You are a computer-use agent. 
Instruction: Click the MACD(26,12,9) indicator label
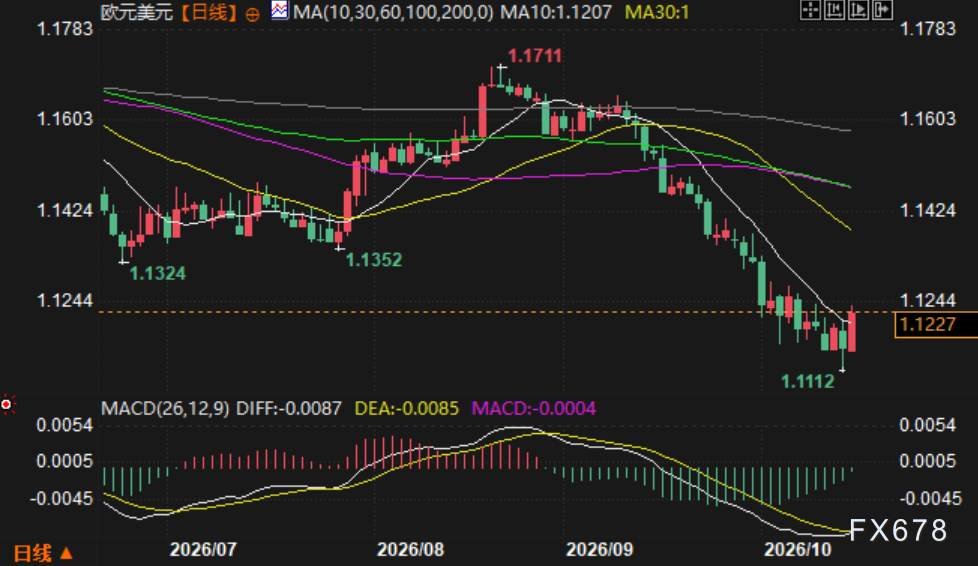[x=165, y=409]
